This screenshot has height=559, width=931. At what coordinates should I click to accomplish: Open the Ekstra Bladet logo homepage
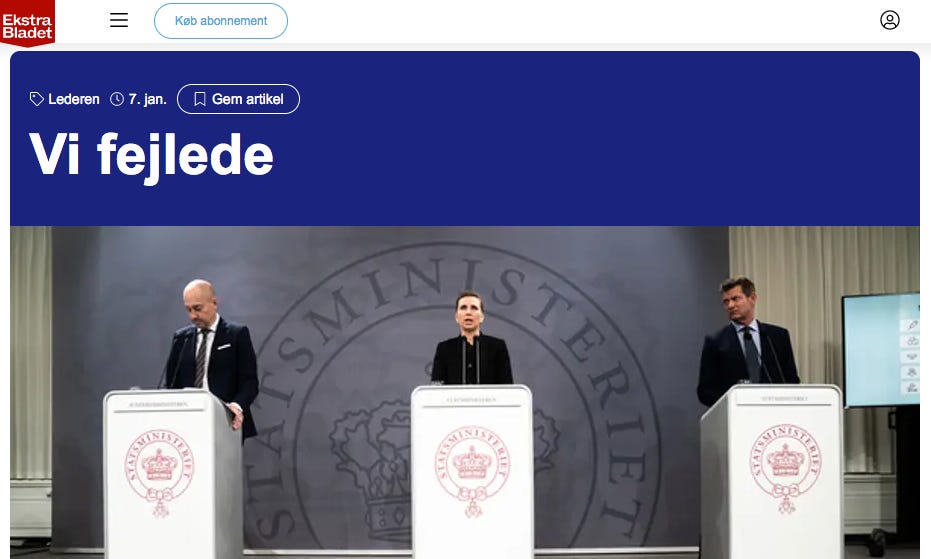click(x=27, y=23)
